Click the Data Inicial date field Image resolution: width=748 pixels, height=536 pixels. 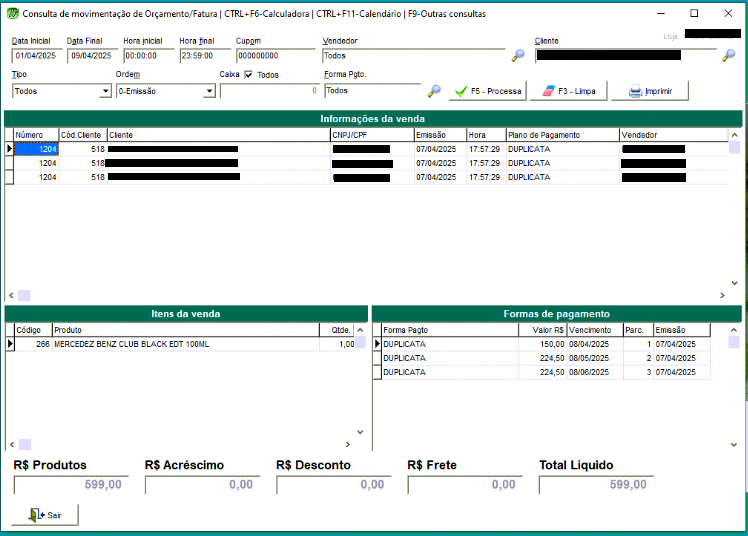37,56
